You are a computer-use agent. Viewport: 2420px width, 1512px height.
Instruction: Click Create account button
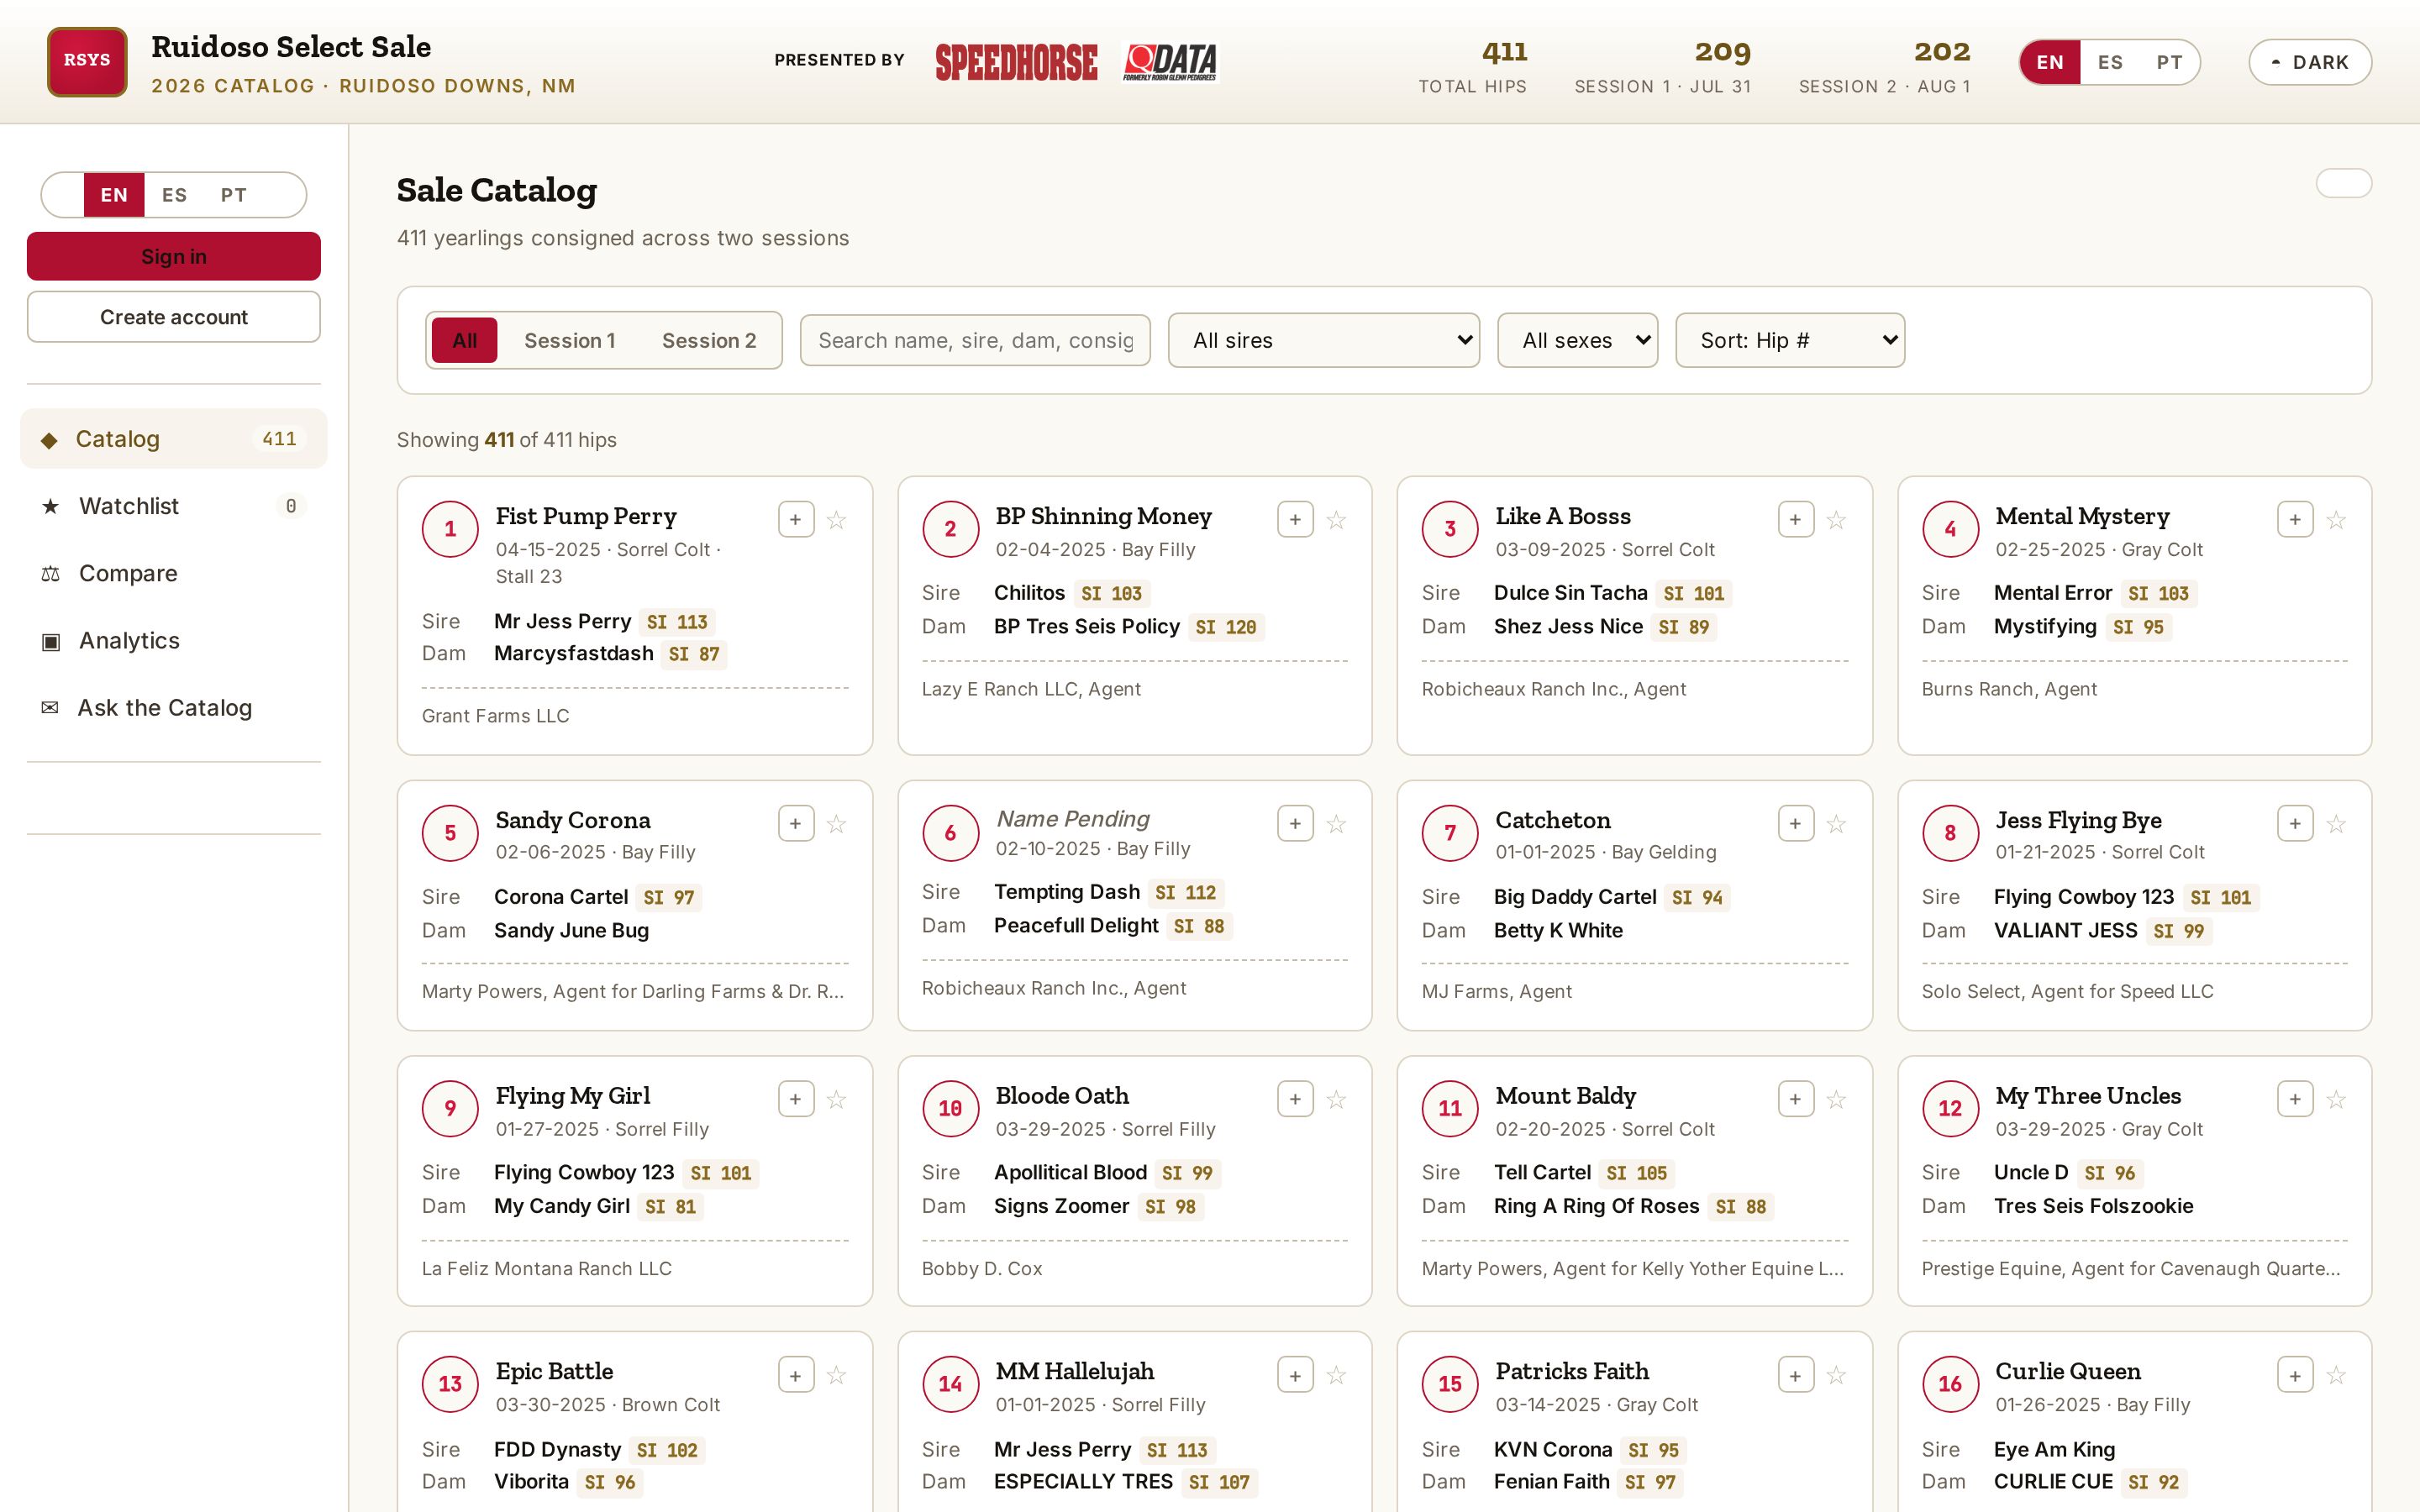(x=174, y=317)
